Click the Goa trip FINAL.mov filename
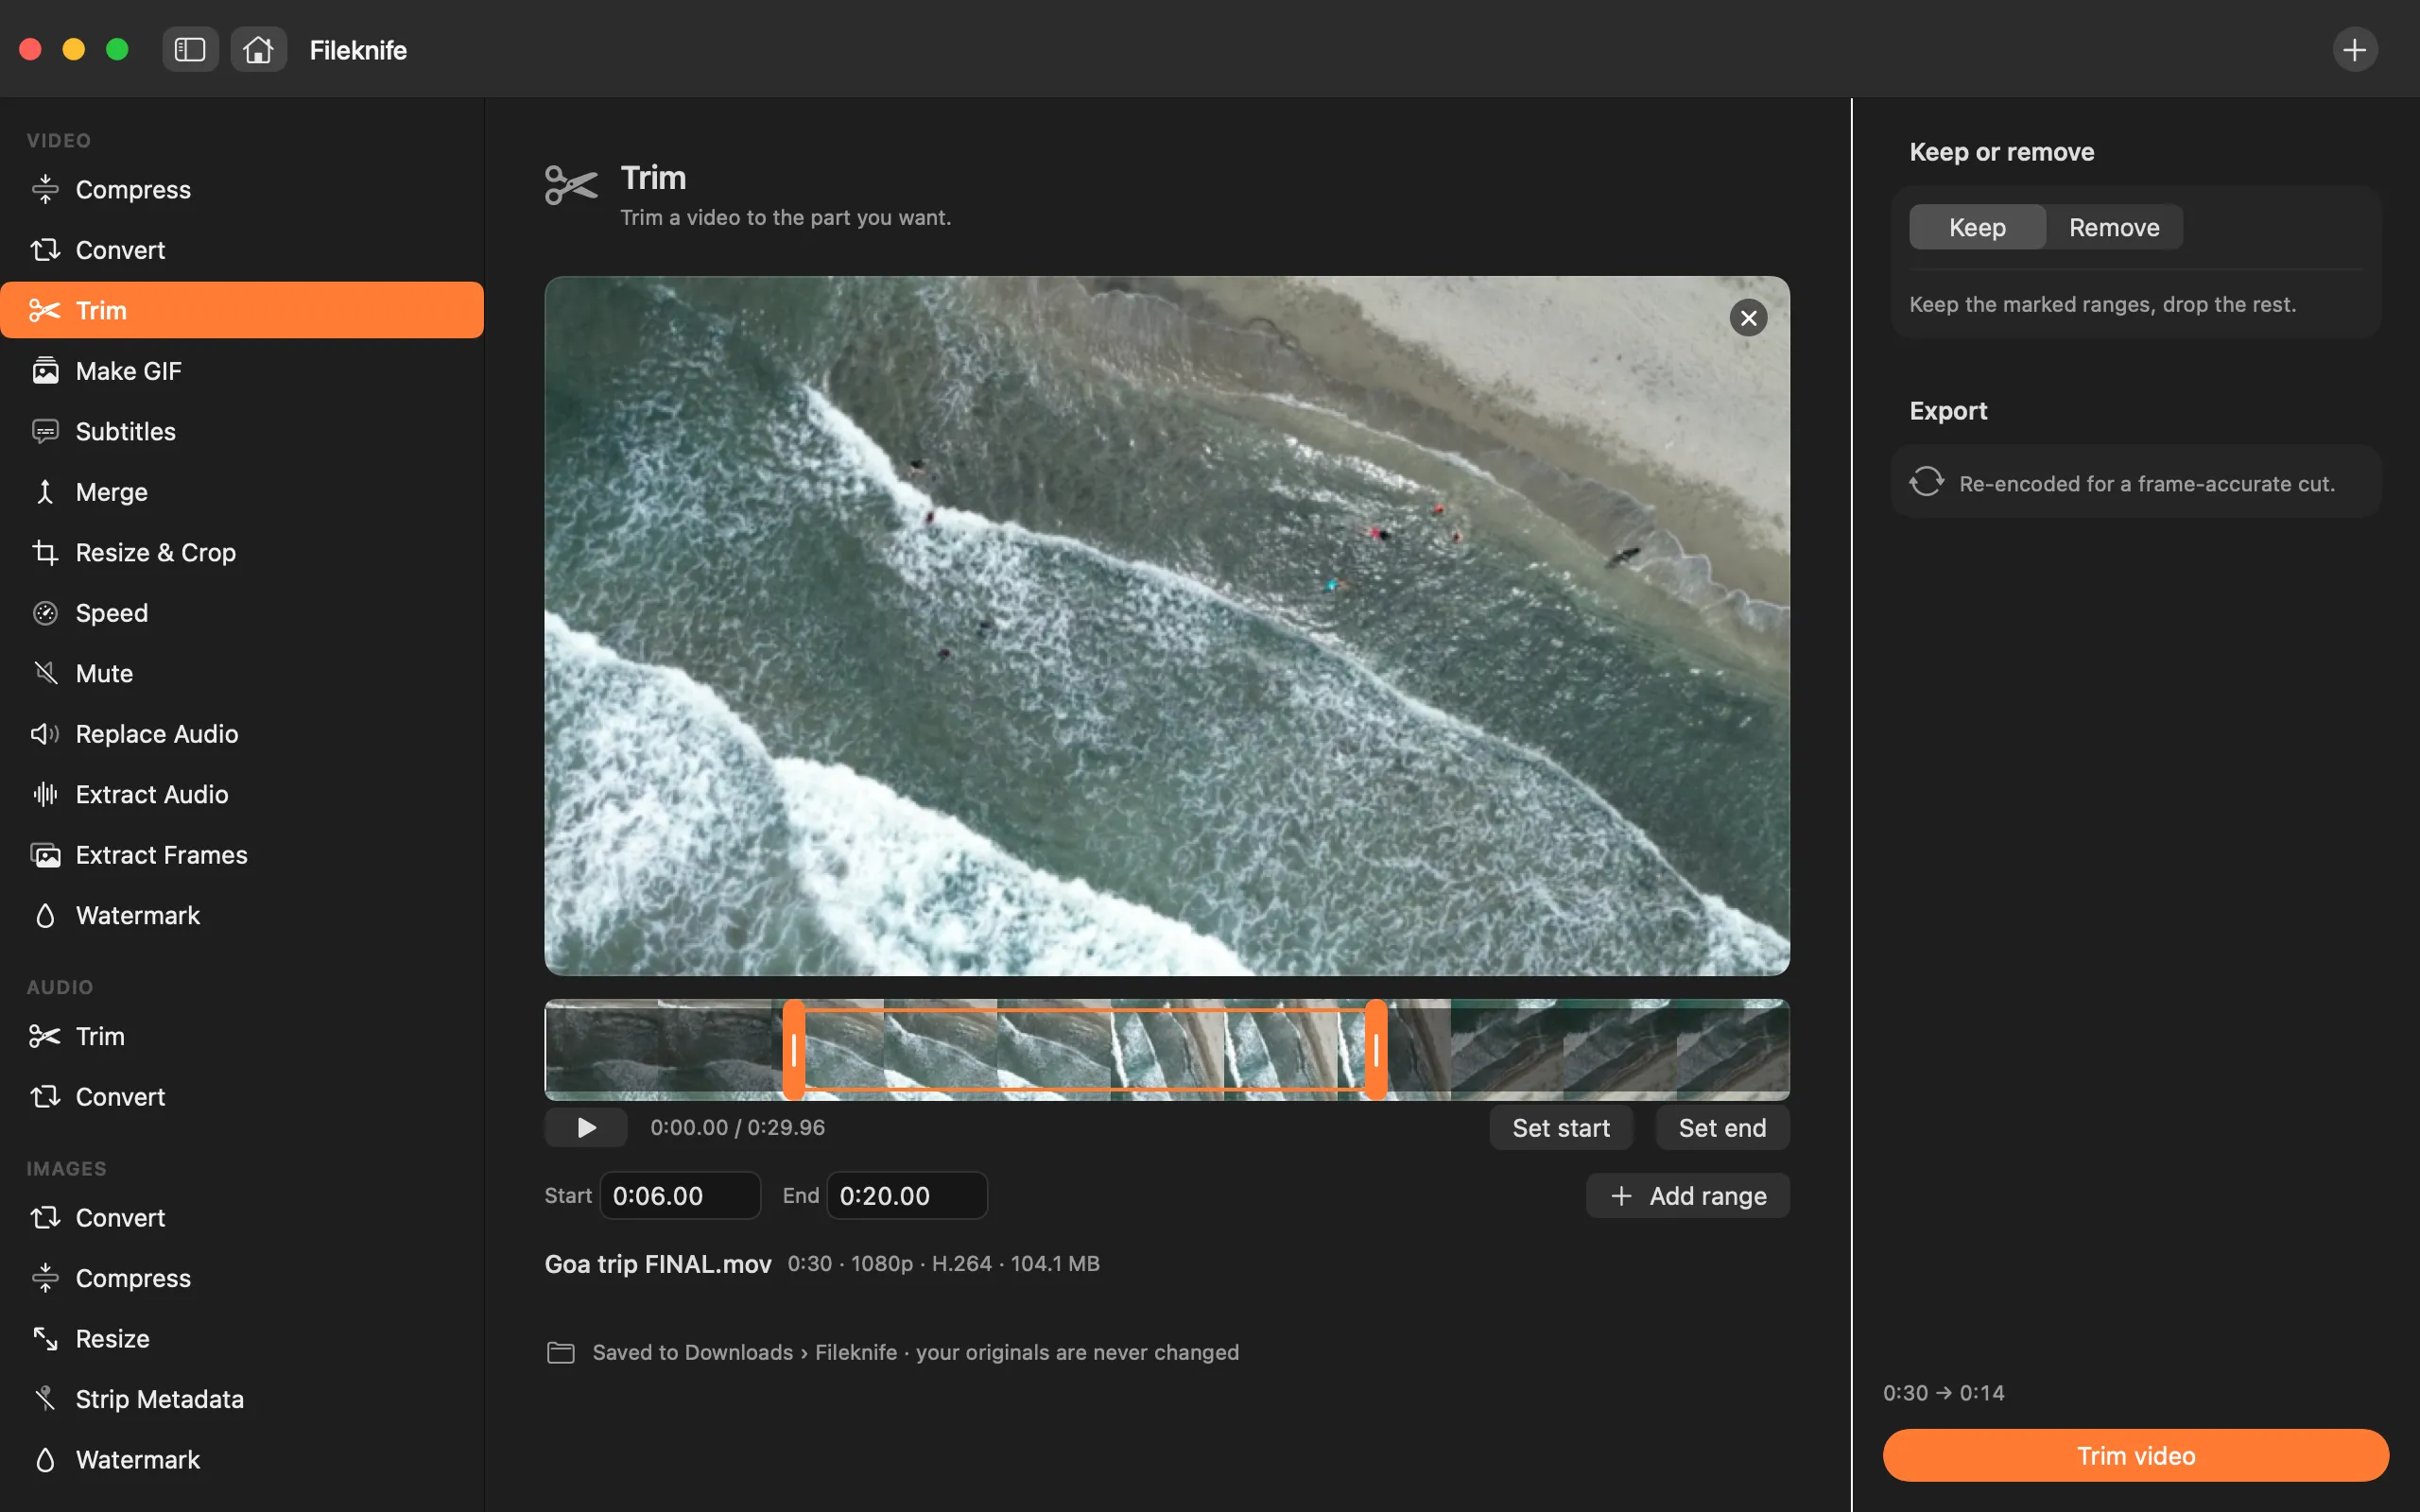Screen dimensions: 2420x1512 point(658,1264)
